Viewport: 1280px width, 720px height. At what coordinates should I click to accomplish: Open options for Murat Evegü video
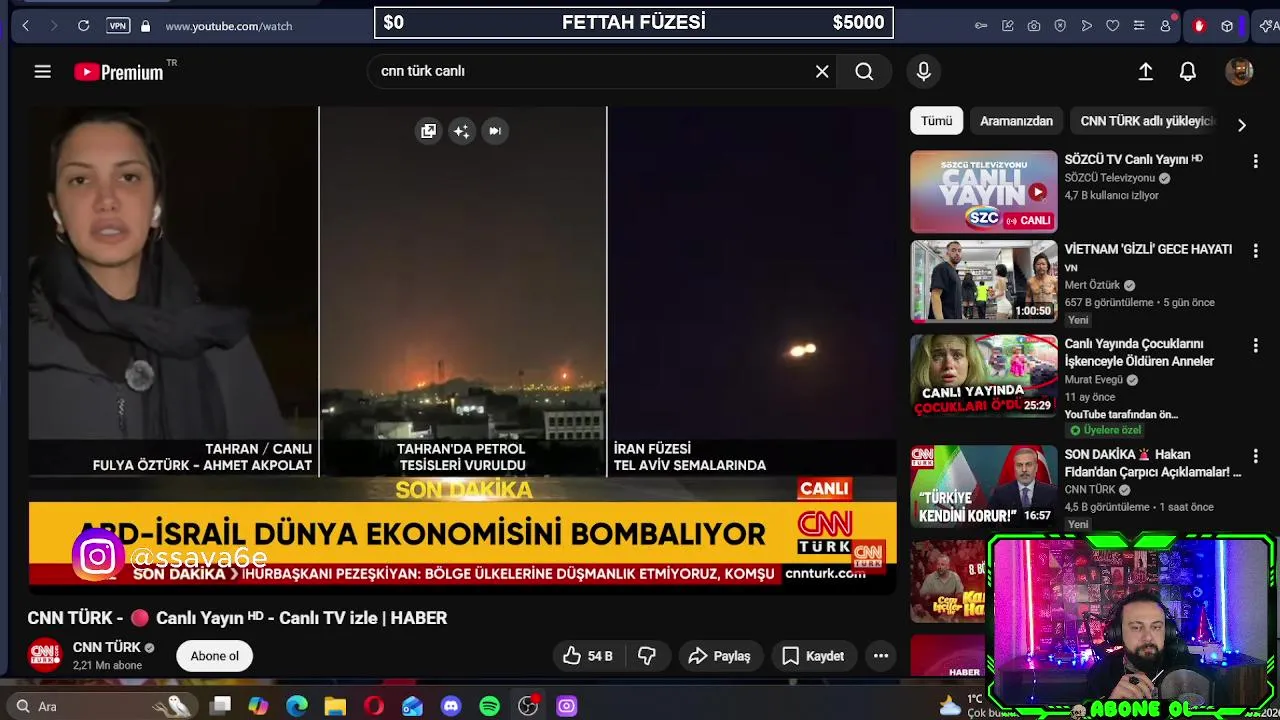click(1255, 345)
